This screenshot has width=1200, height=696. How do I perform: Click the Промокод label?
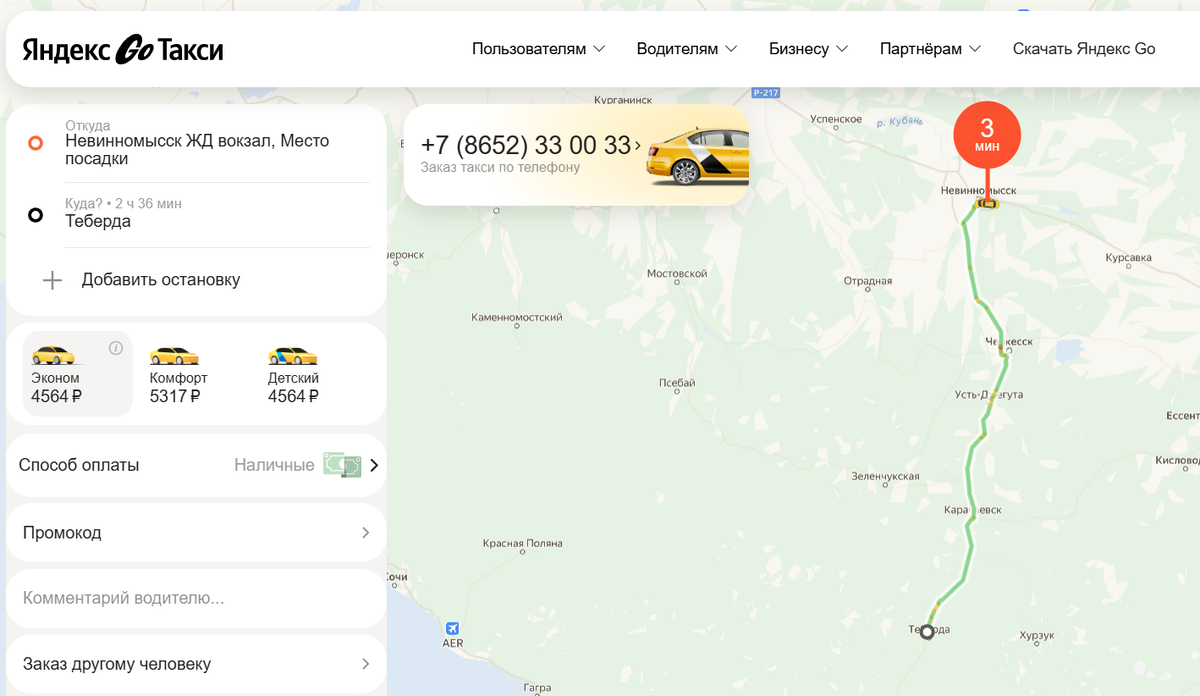[62, 533]
